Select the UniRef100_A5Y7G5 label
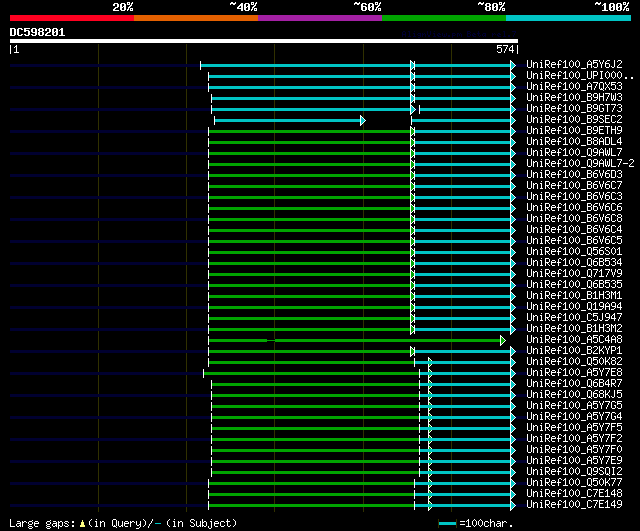 pyautogui.click(x=574, y=406)
